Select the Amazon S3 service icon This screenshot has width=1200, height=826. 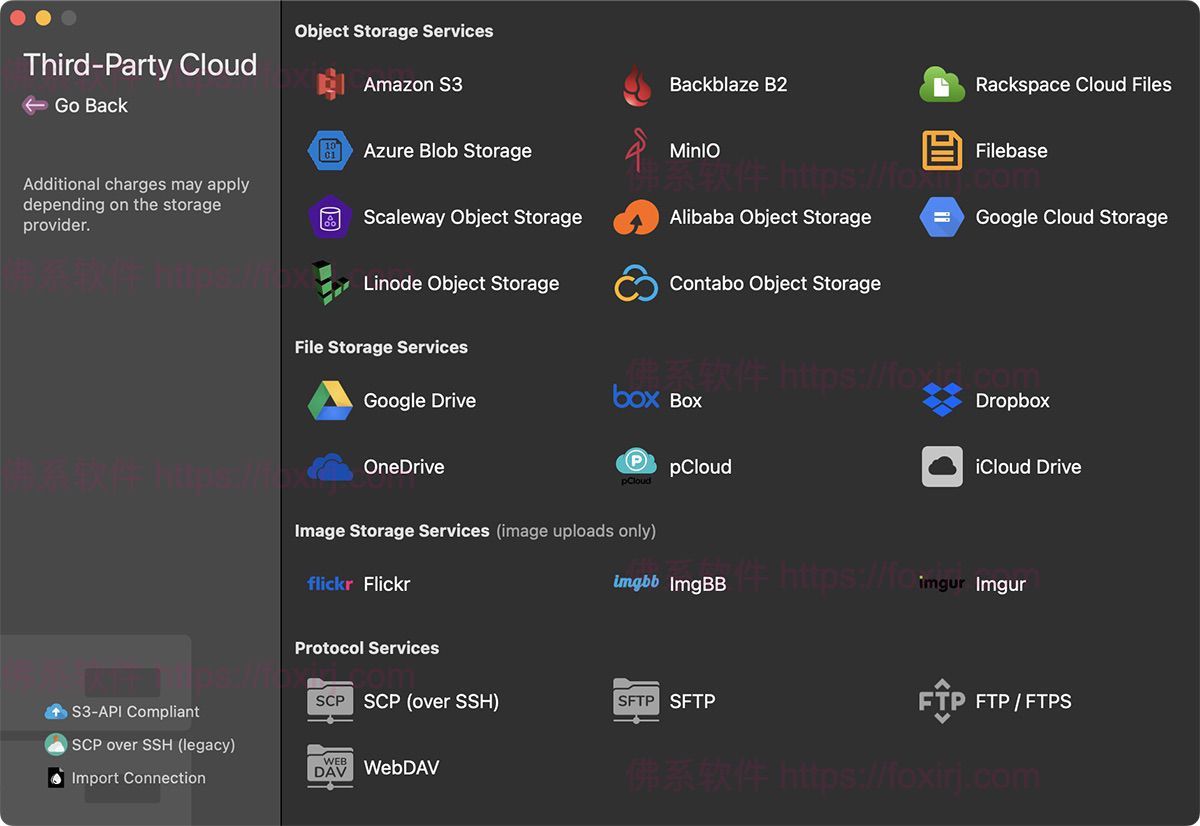(x=330, y=84)
